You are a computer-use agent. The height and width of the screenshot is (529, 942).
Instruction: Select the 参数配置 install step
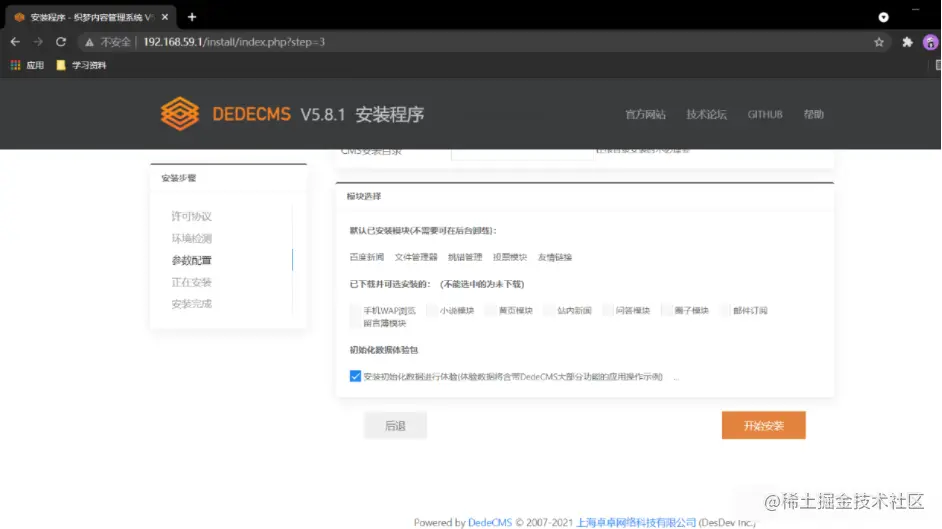pos(192,260)
